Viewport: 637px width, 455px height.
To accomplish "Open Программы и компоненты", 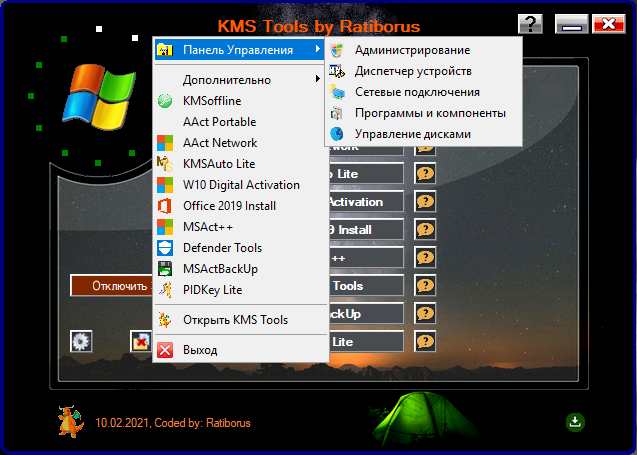I will click(x=430, y=113).
